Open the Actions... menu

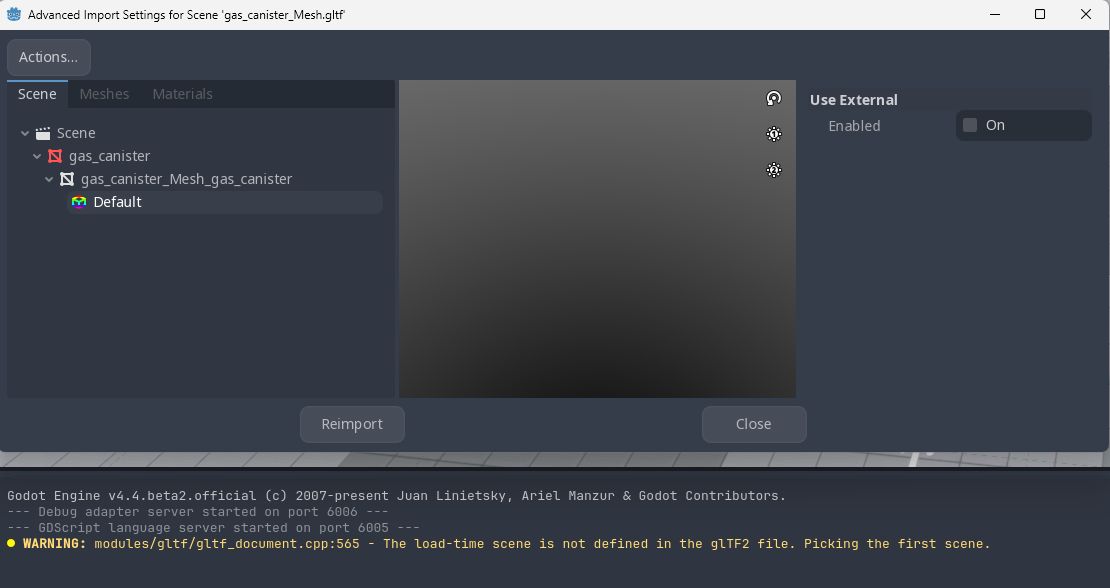[x=49, y=57]
